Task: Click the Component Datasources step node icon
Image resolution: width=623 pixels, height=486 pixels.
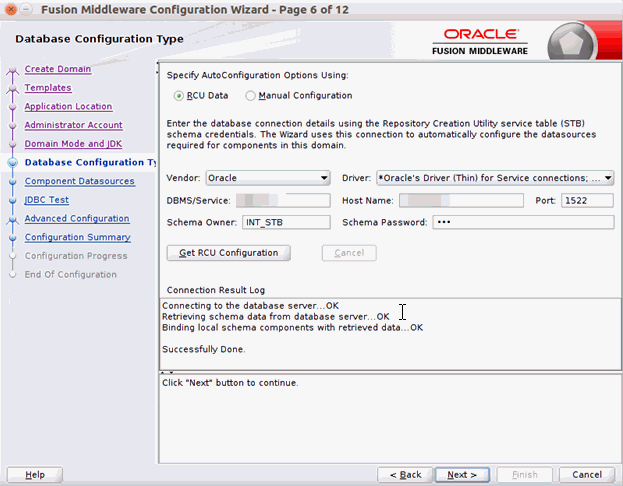Action: click(x=13, y=181)
